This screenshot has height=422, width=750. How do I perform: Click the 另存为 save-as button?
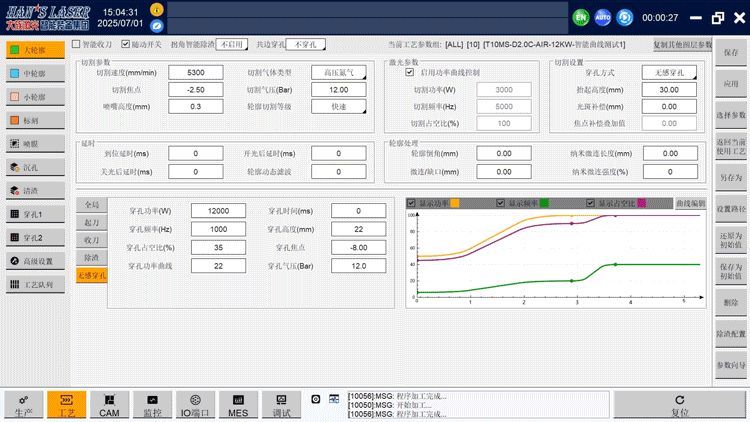[x=731, y=178]
